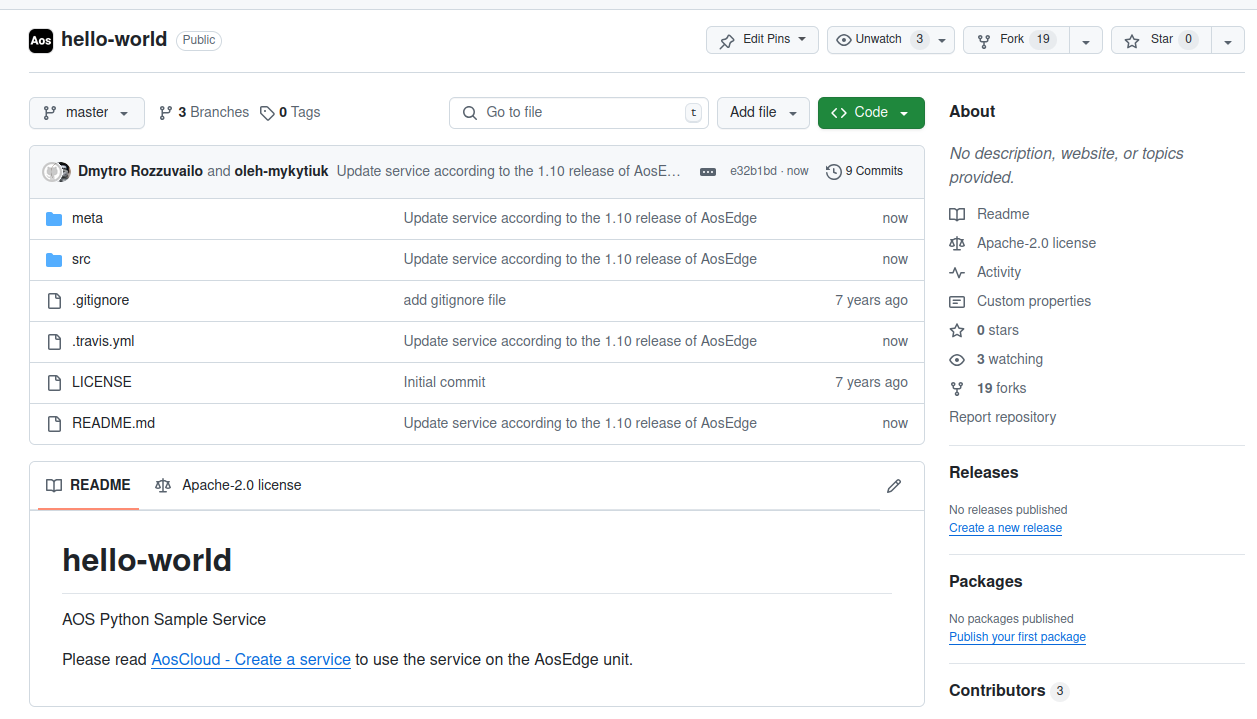Screen dimensions: 1257x719
Task: Open the master branch dropdown
Action: pyautogui.click(x=86, y=112)
